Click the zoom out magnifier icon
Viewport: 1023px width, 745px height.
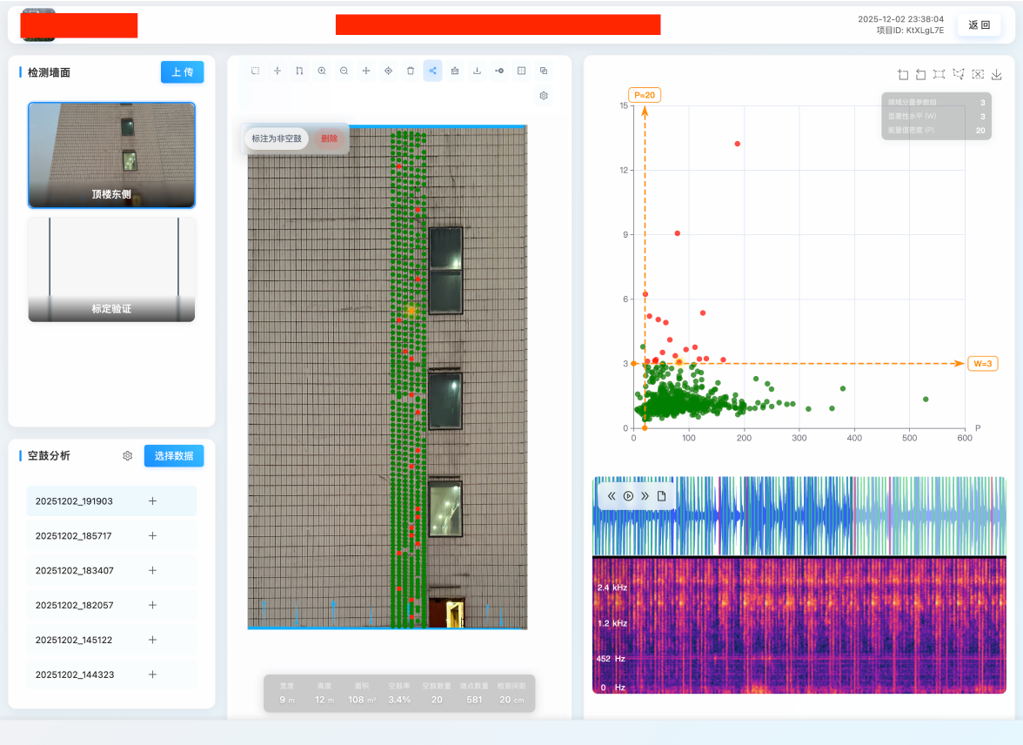(344, 71)
